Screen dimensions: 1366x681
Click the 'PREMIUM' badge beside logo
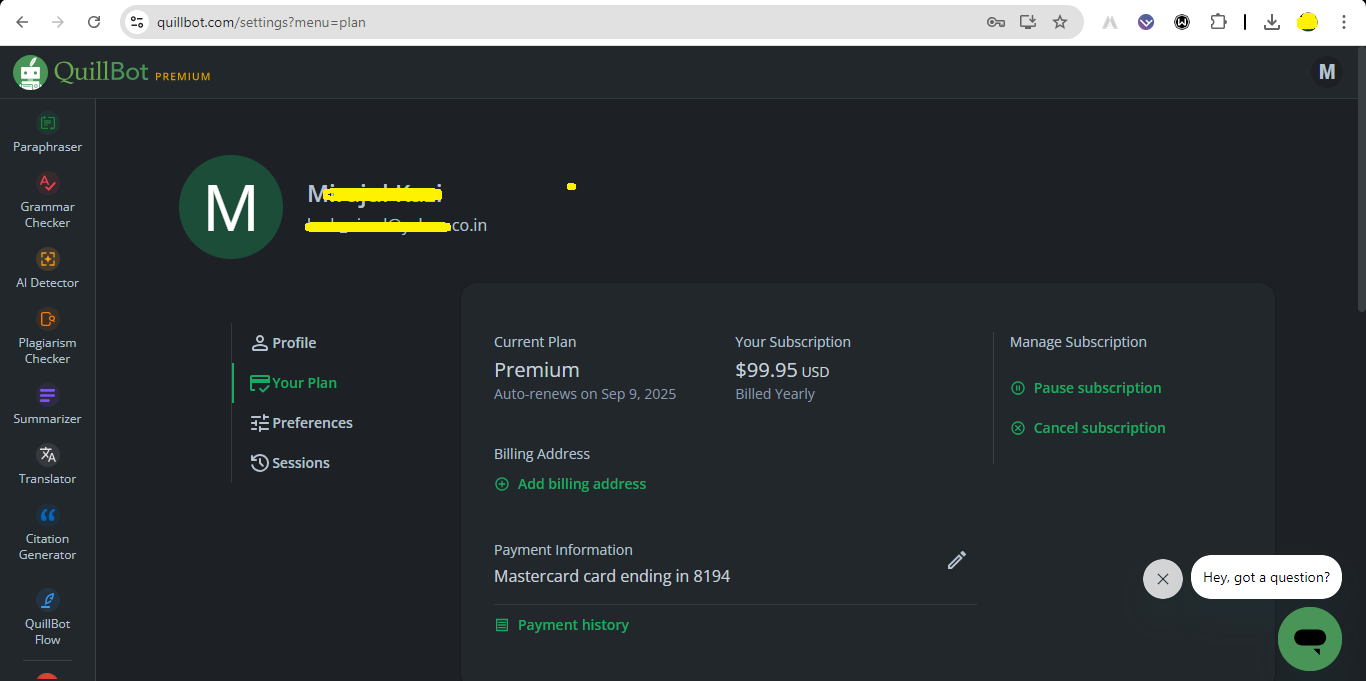point(183,77)
